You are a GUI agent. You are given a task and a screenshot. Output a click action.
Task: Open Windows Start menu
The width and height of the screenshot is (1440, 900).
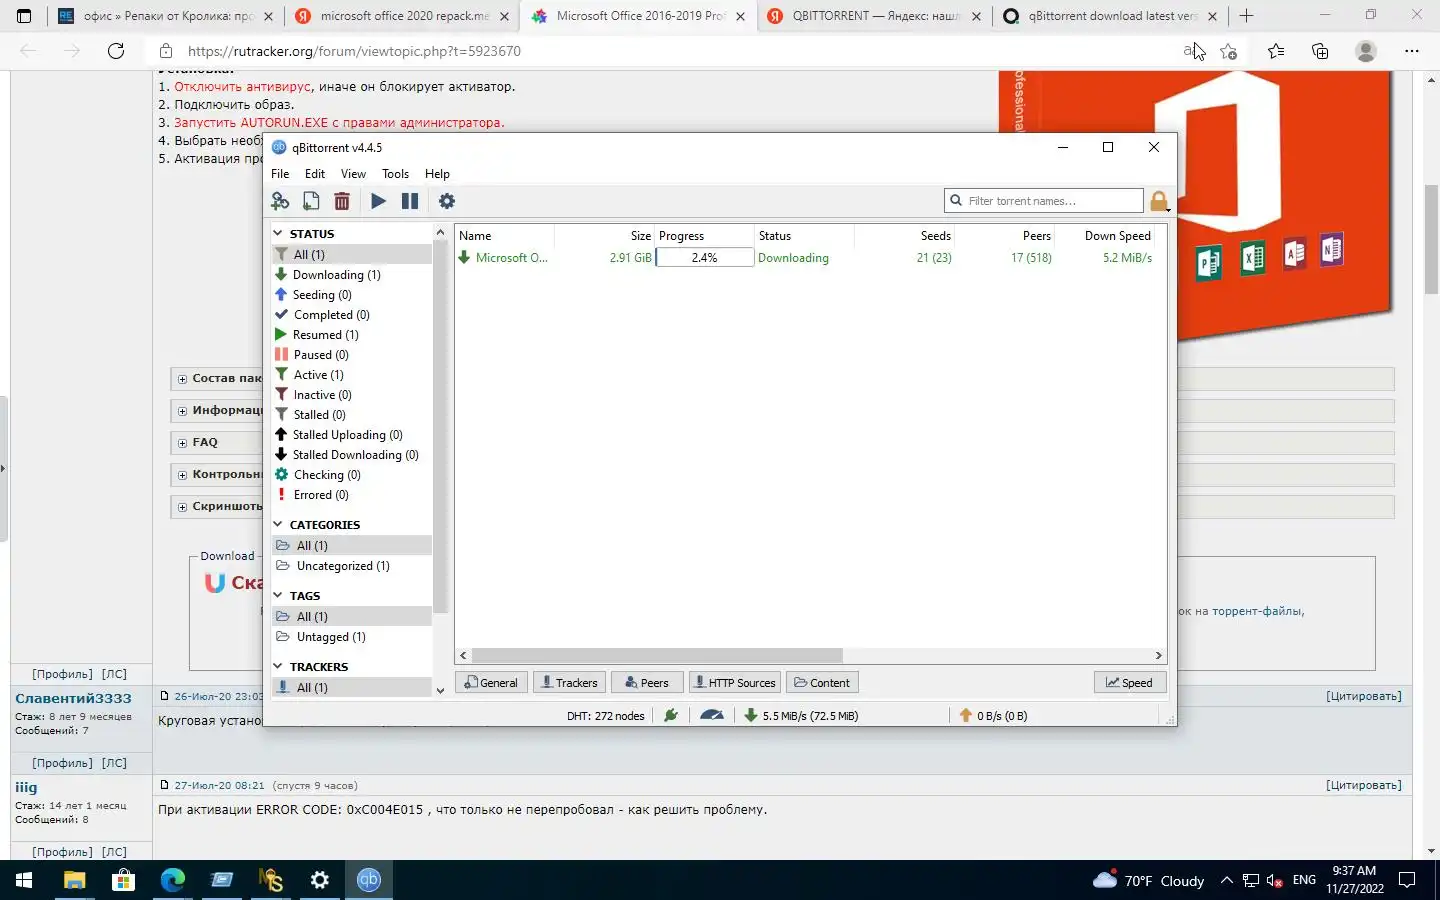coord(24,880)
